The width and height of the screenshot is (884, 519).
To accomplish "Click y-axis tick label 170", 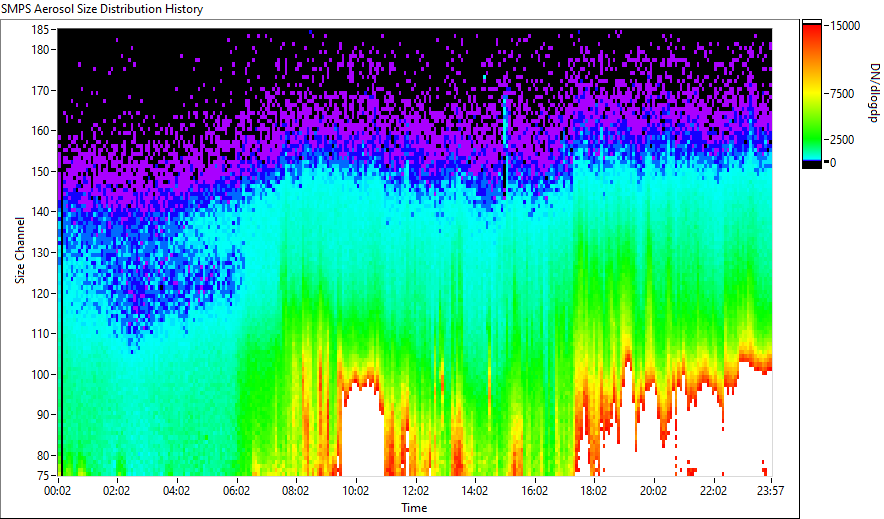I will (40, 90).
